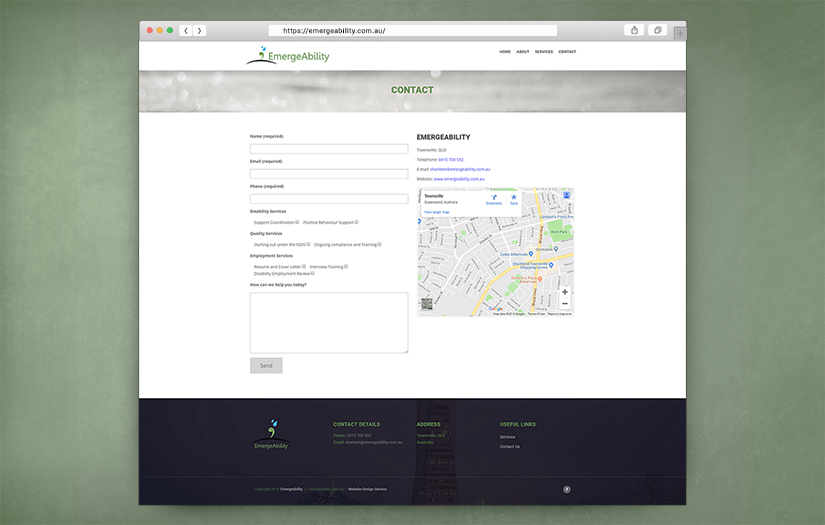The height and width of the screenshot is (525, 825).
Task: Click the Stockland Townsville map pin
Action: click(551, 265)
